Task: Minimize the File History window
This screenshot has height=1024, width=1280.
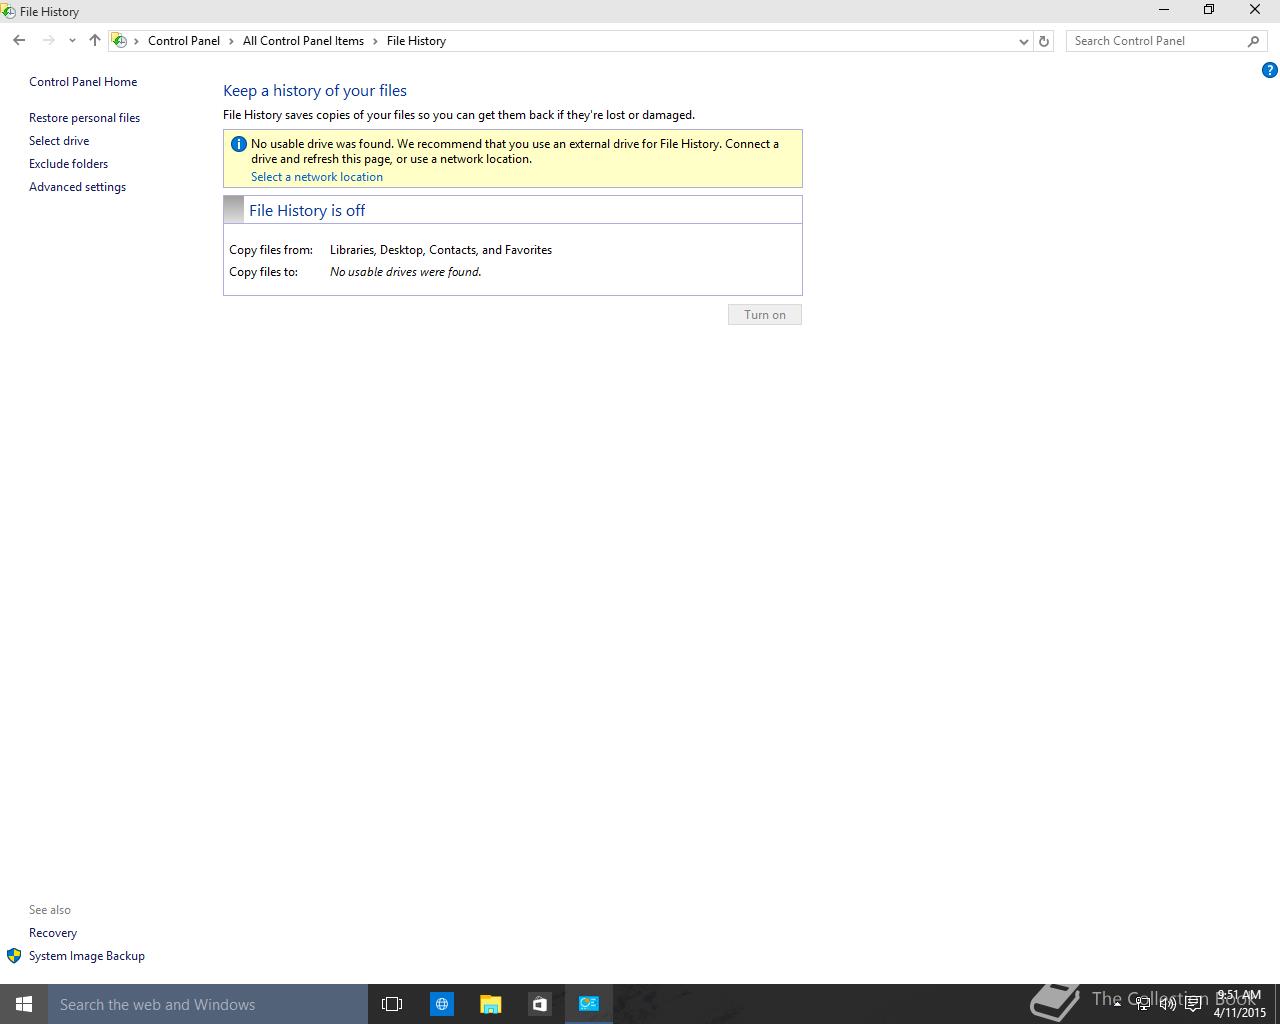Action: 1164,10
